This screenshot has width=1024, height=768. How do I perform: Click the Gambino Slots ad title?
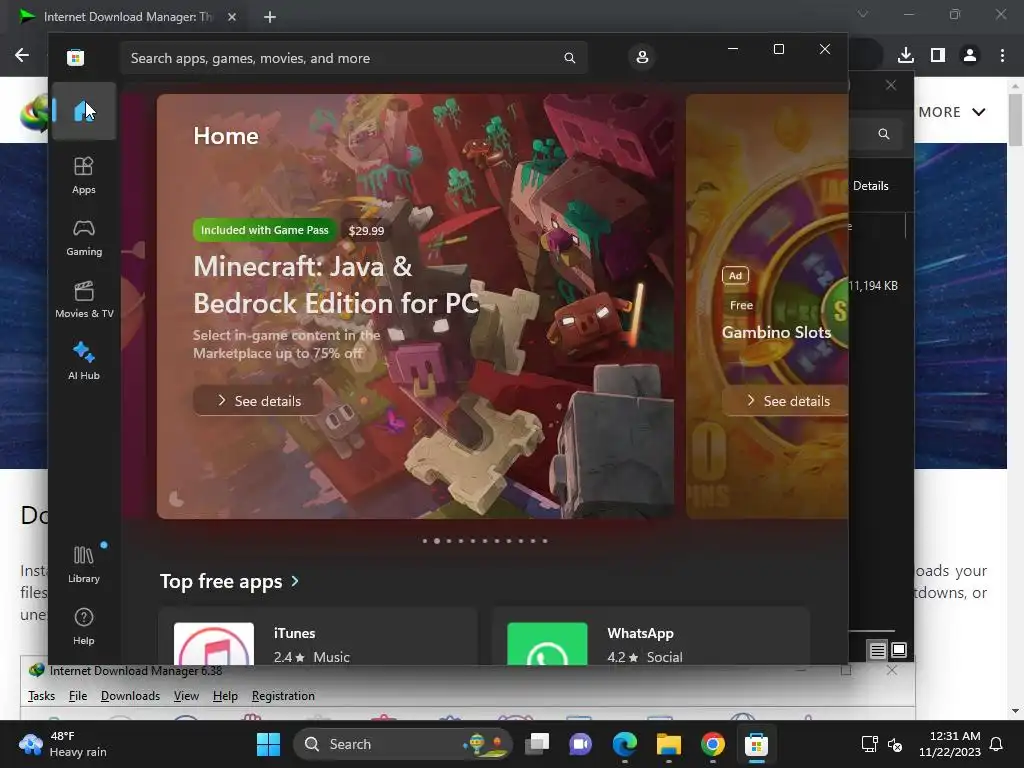point(776,332)
